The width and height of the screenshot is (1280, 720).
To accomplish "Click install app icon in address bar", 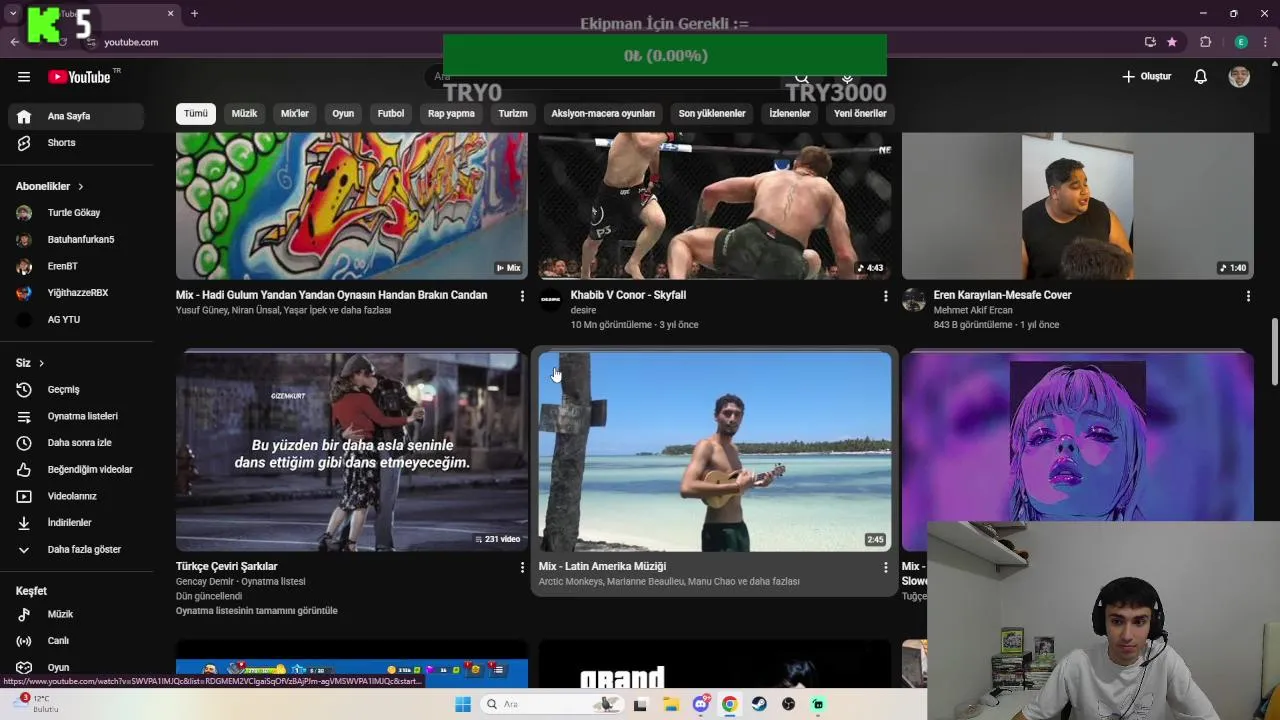I will pyautogui.click(x=1150, y=42).
